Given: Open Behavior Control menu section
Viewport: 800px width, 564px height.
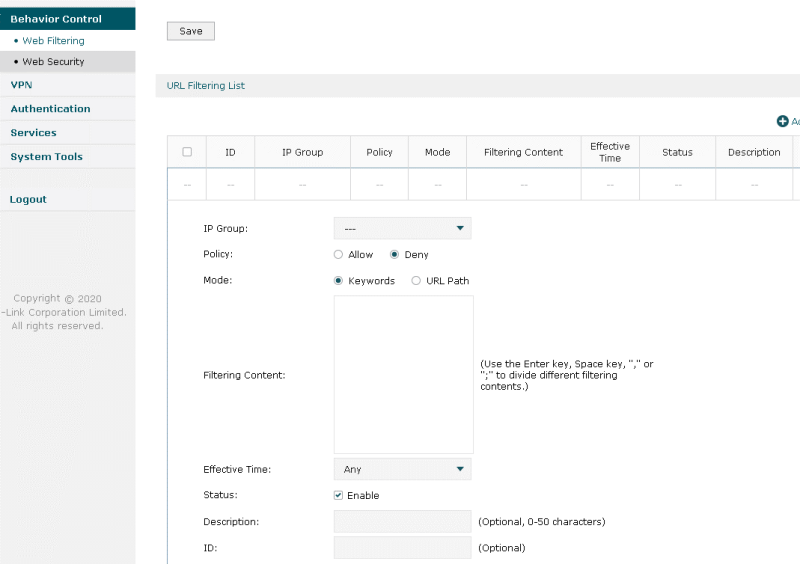Looking at the screenshot, I should (67, 19).
